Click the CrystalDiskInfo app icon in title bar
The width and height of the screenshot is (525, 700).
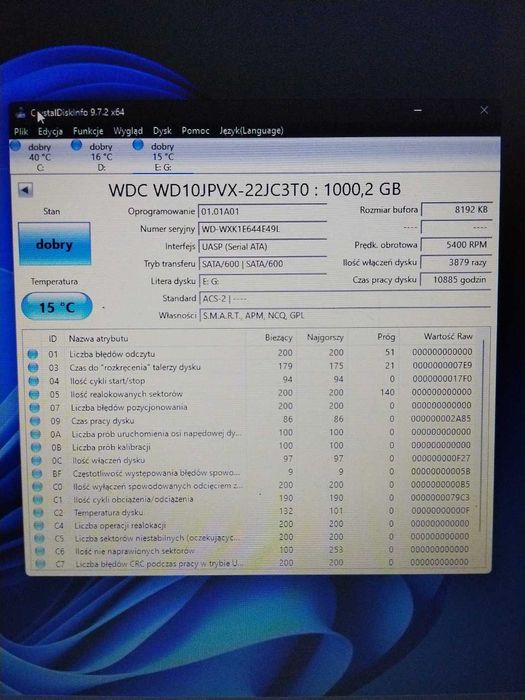pyautogui.click(x=21, y=112)
